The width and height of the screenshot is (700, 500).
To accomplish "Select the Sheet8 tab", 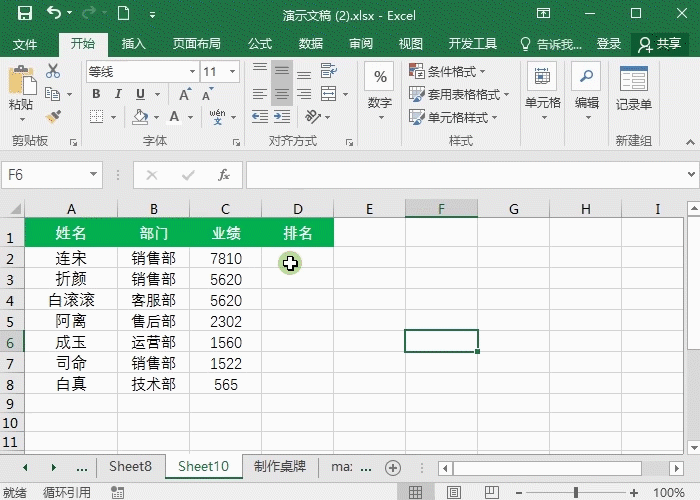I will pyautogui.click(x=130, y=467).
